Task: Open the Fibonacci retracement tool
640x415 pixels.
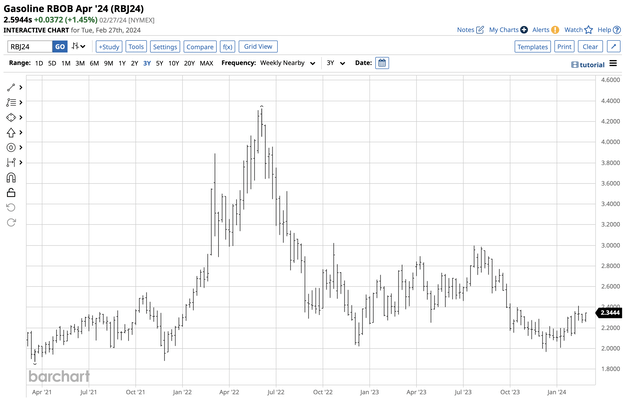Action: coord(11,102)
